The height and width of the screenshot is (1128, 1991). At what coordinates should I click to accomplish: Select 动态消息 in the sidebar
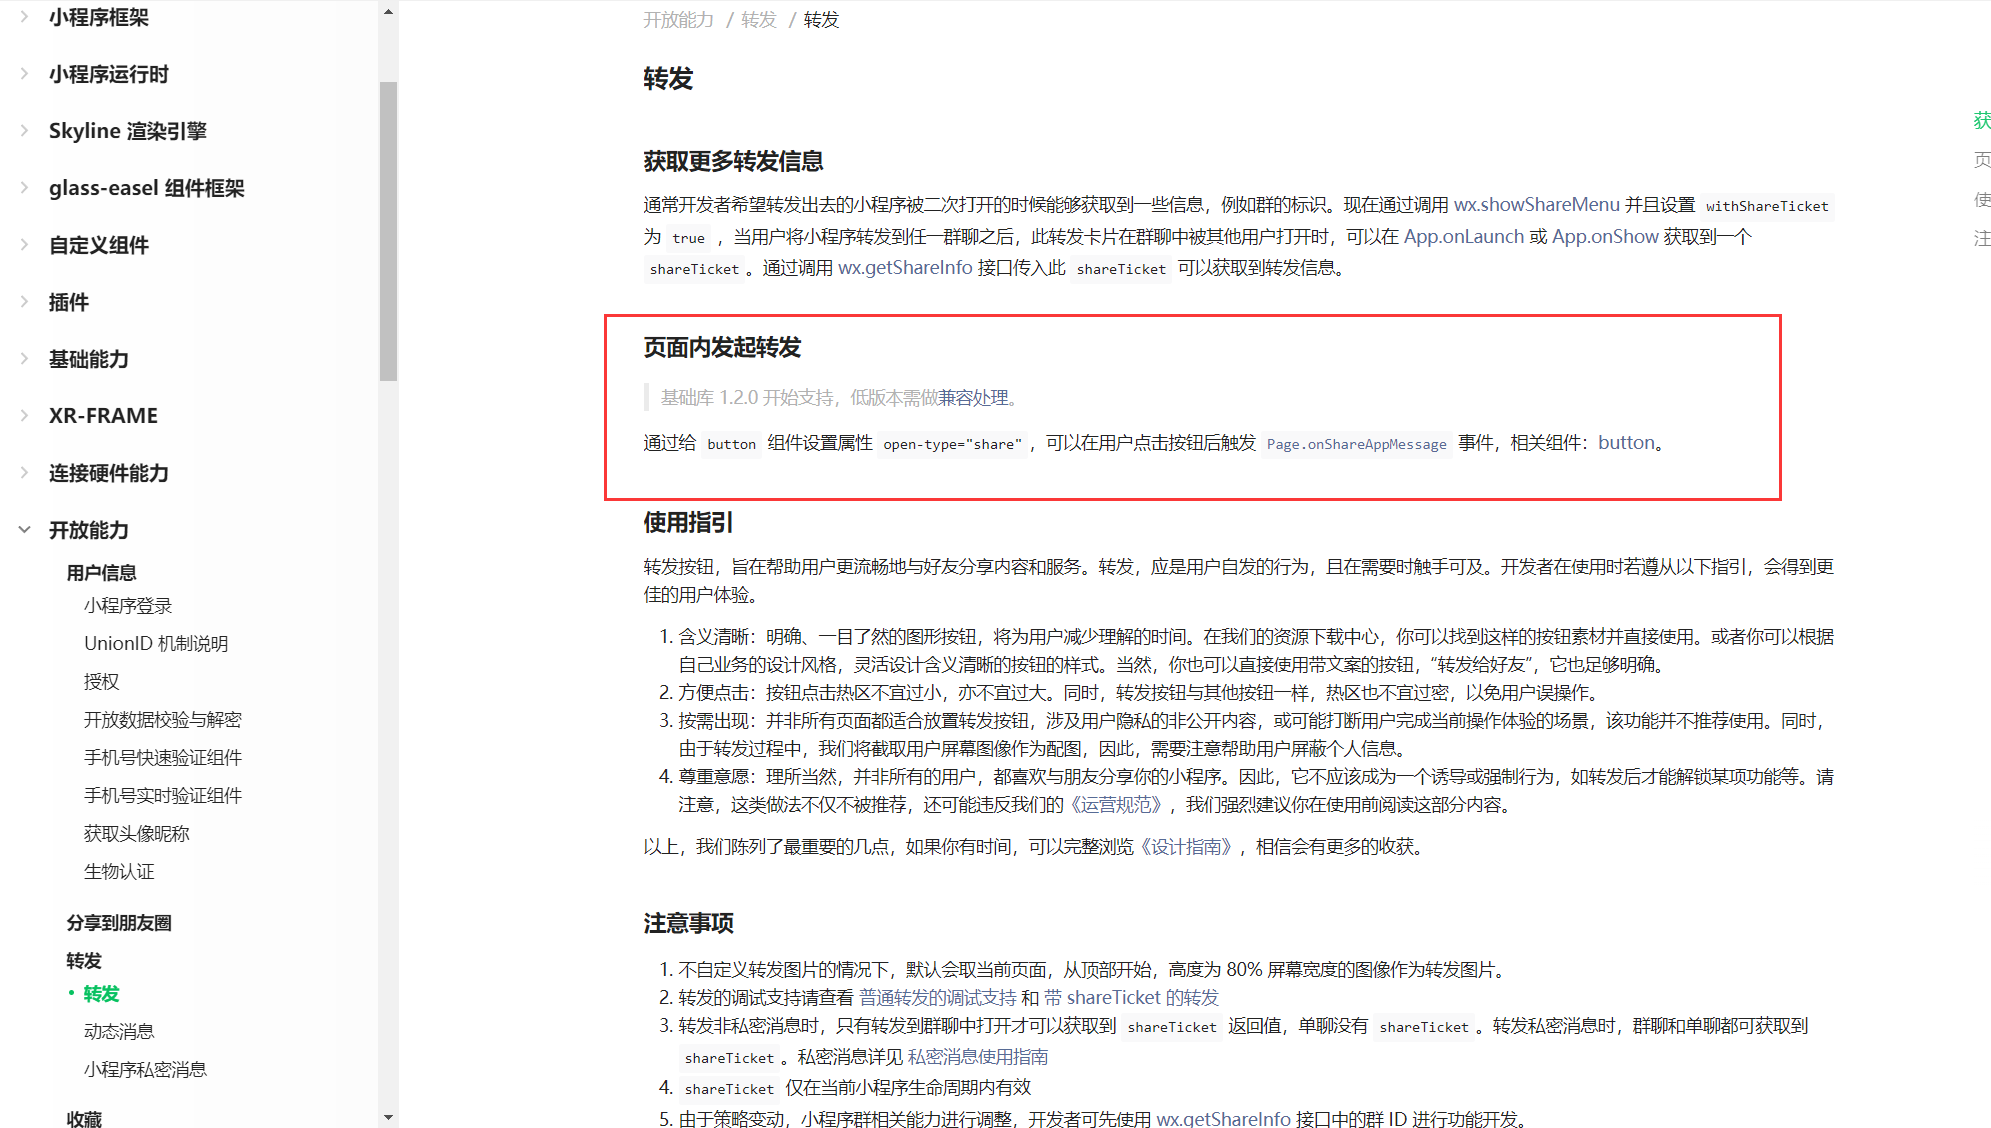coord(119,1032)
